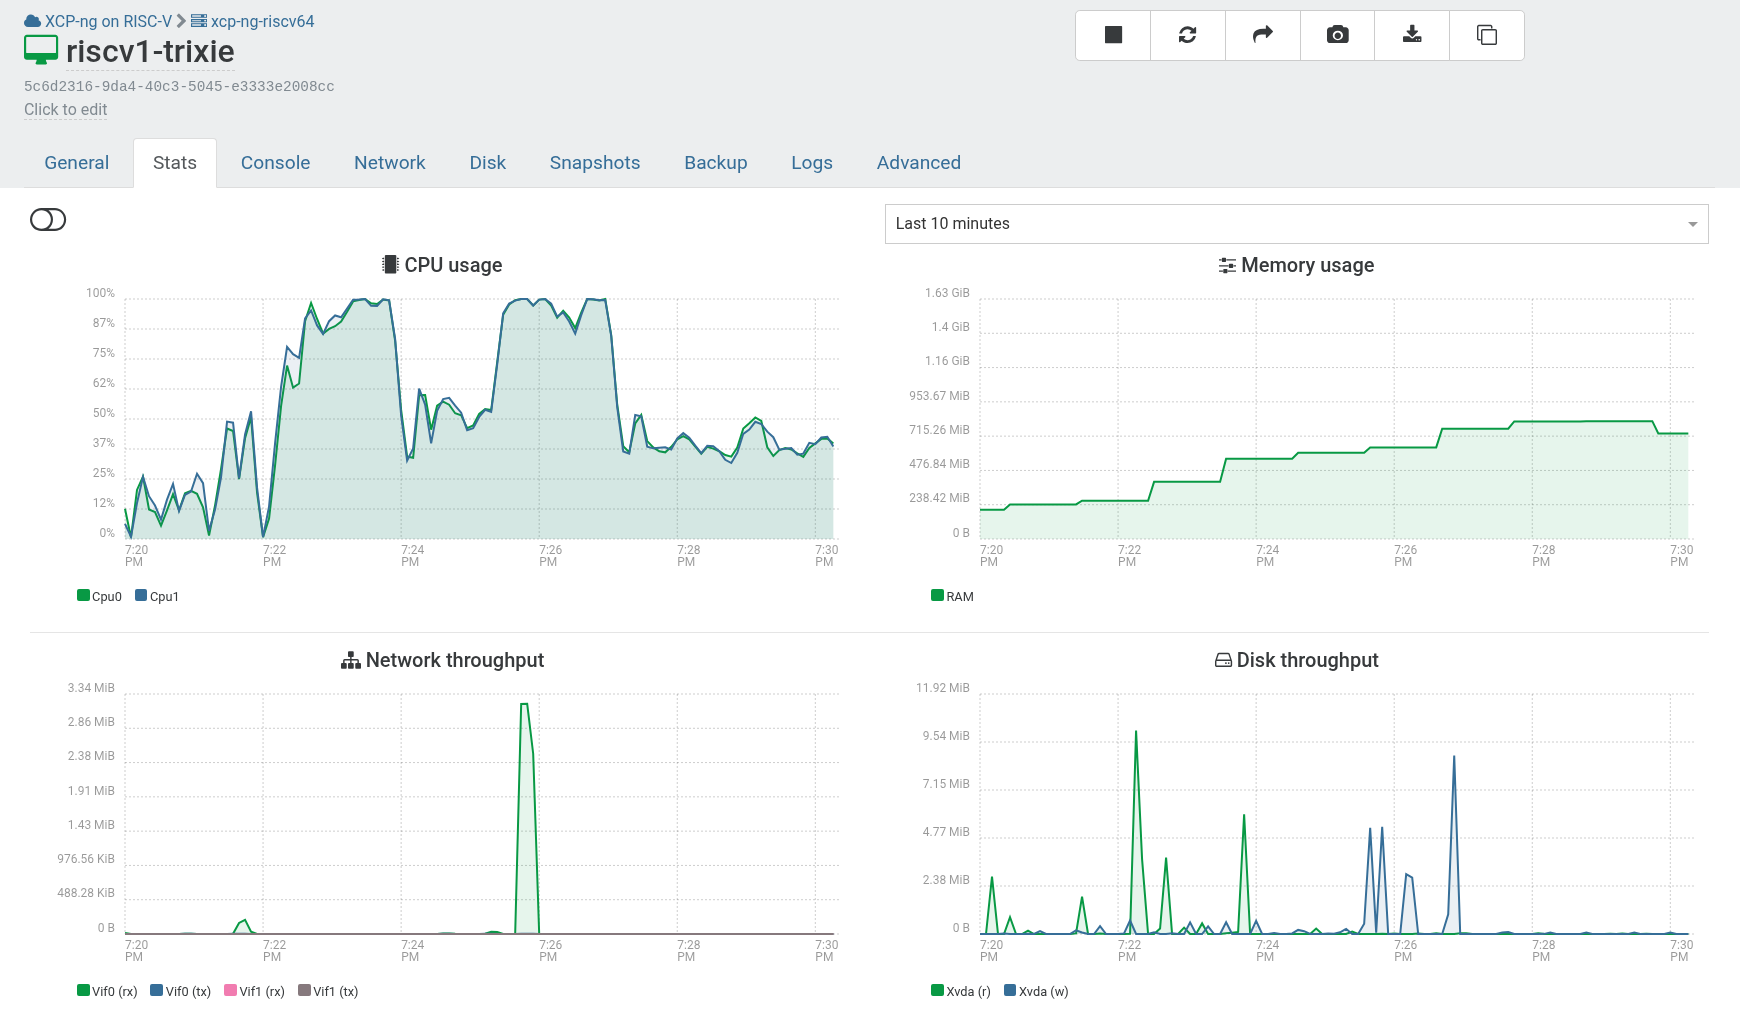Toggle Cpu1 series in the CPU legend
Image resolution: width=1740 pixels, height=1030 pixels.
tap(157, 596)
